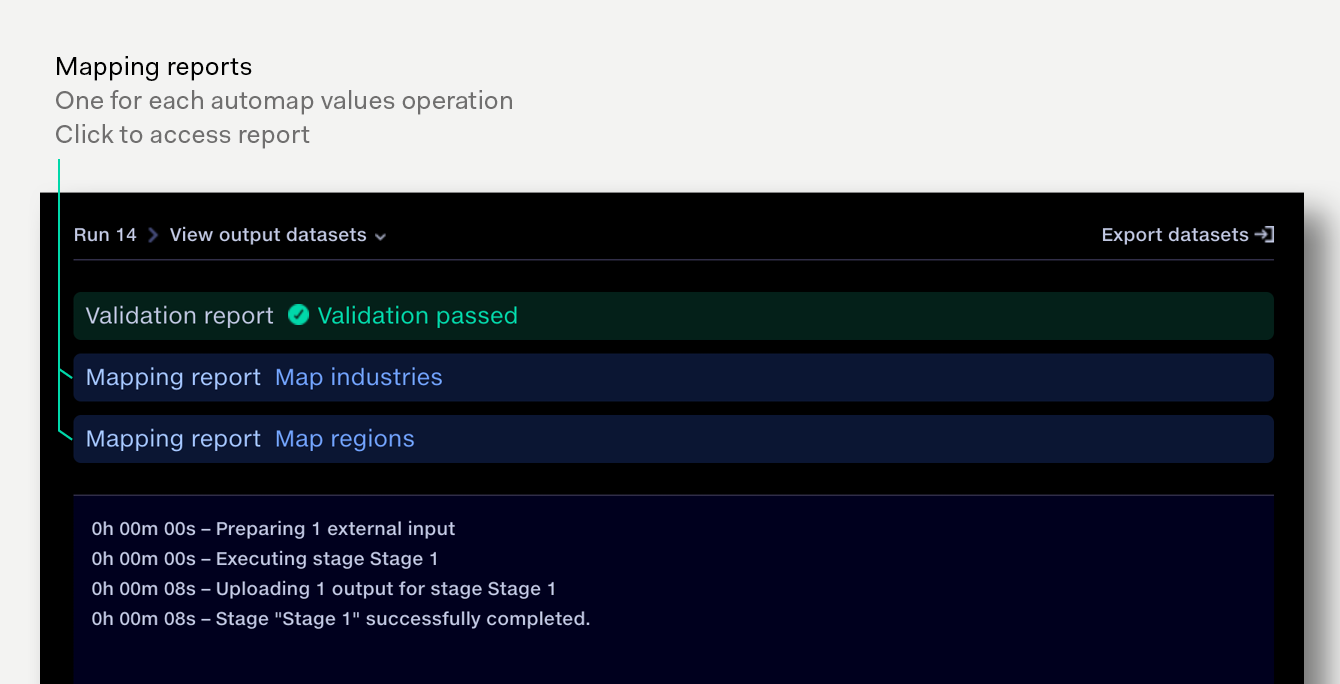
Task: Open the Map industries mapping report
Action: [x=358, y=377]
